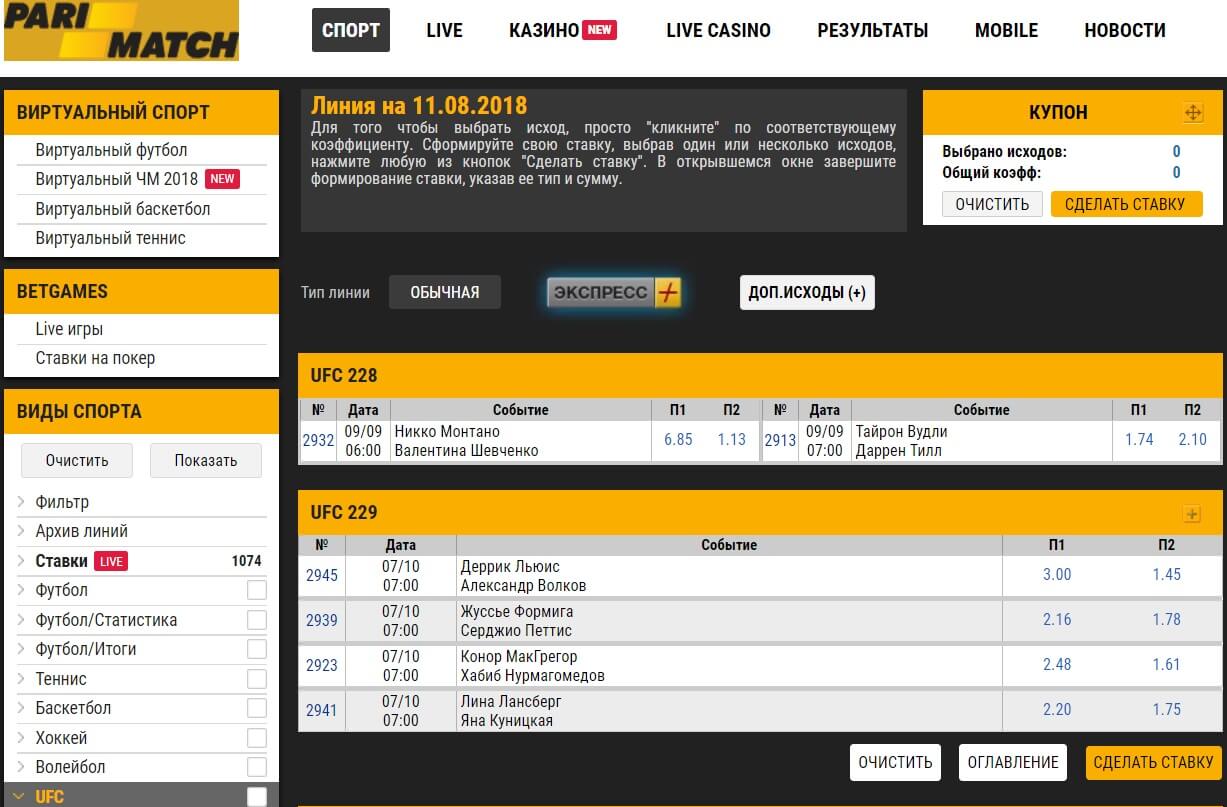Open Live игры link
This screenshot has height=807, width=1227.
69,329
